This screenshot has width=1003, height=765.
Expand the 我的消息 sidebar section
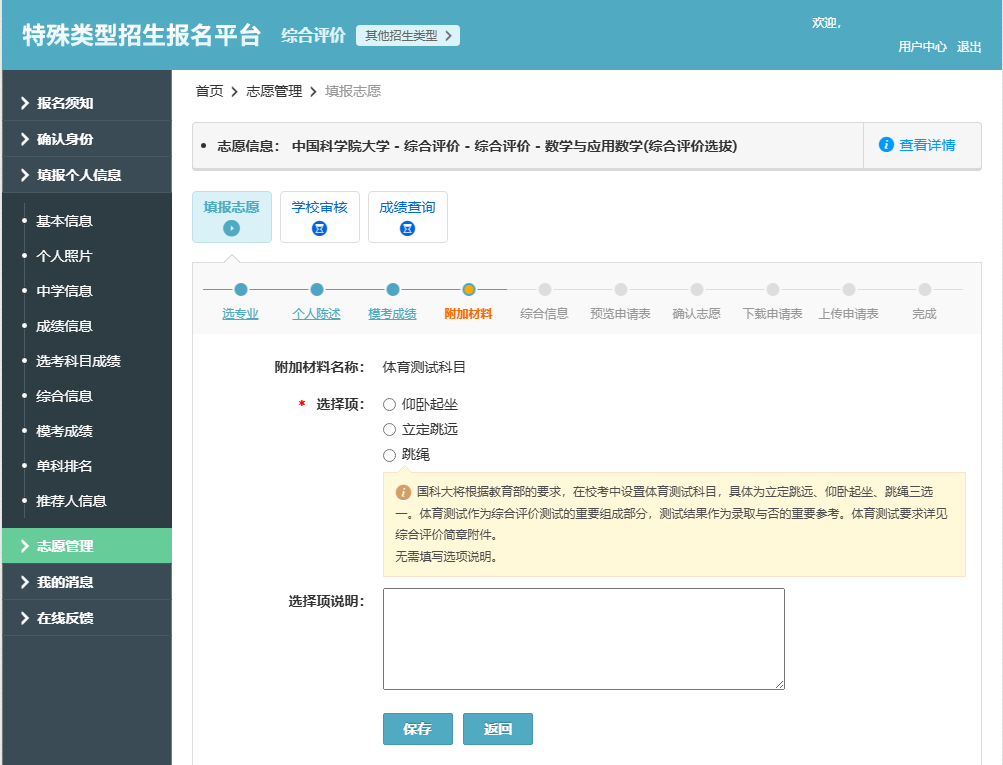pyautogui.click(x=60, y=581)
